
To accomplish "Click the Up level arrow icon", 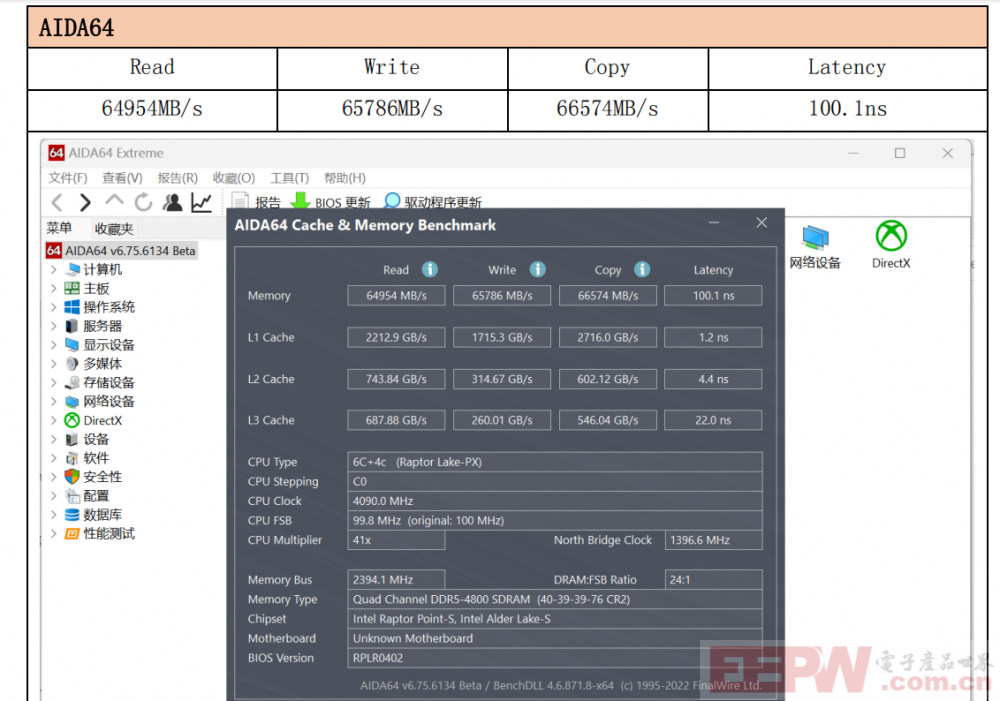I will [114, 200].
